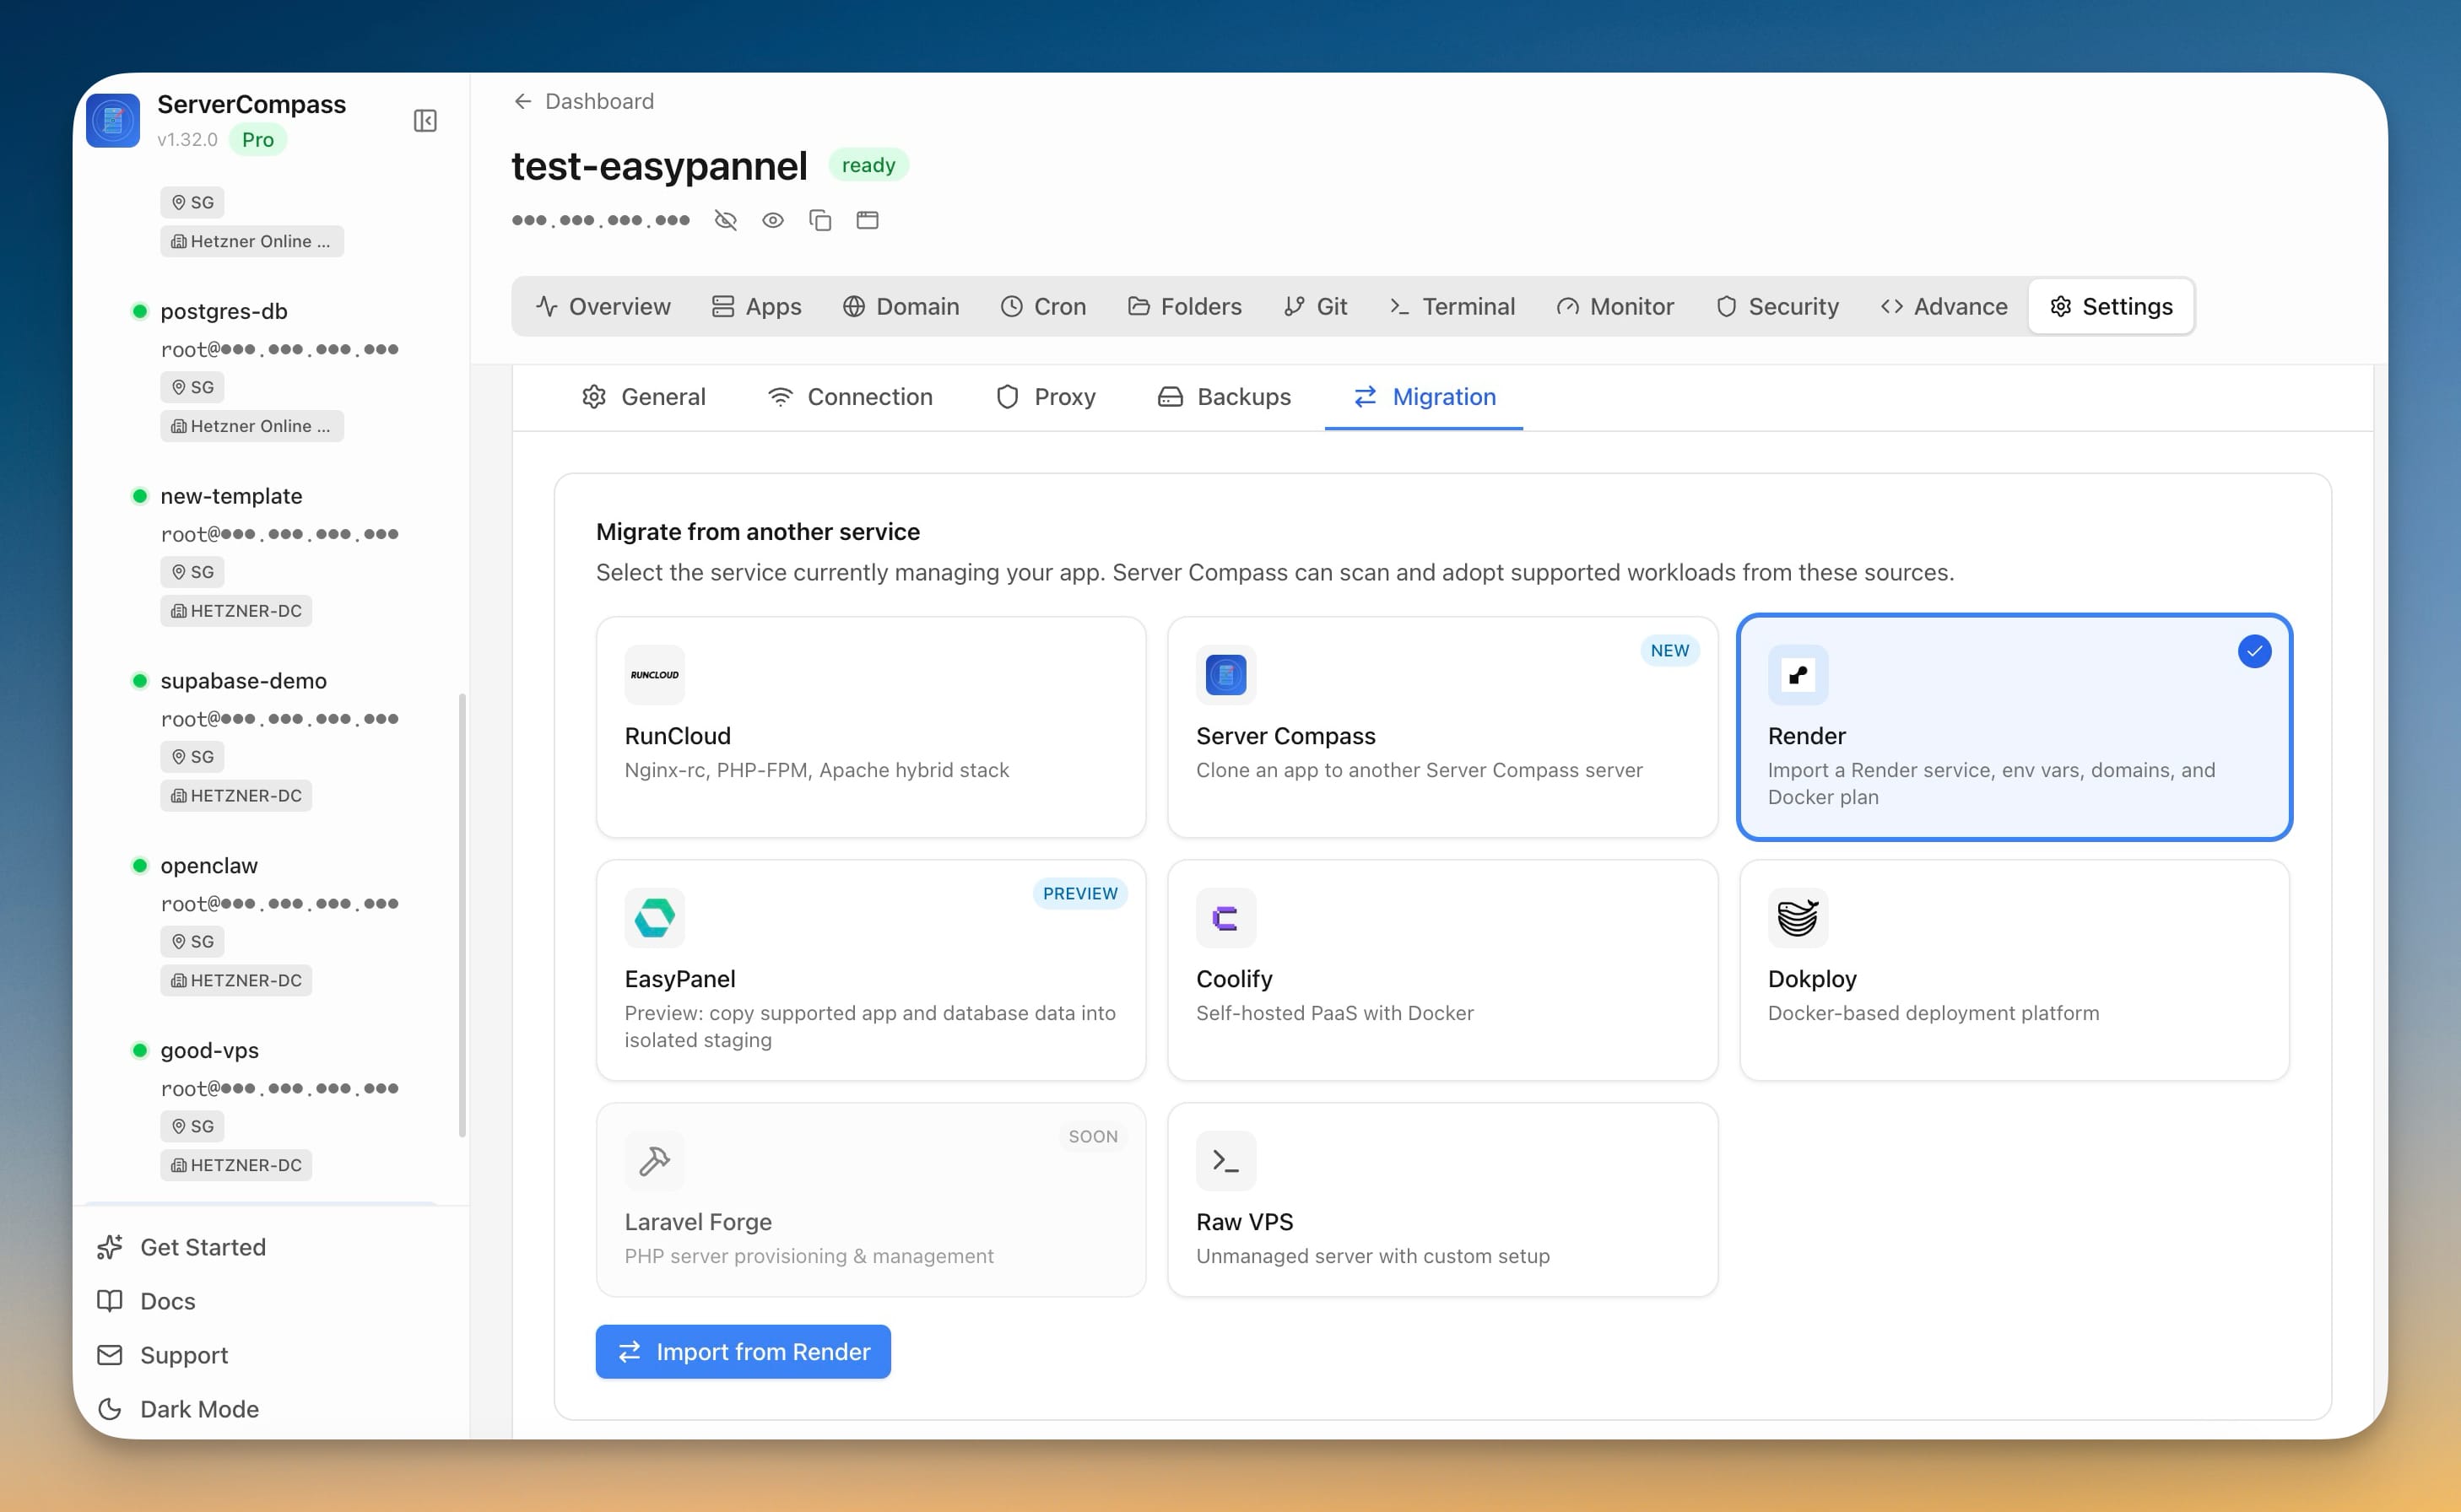Open the Support link

point(163,1355)
